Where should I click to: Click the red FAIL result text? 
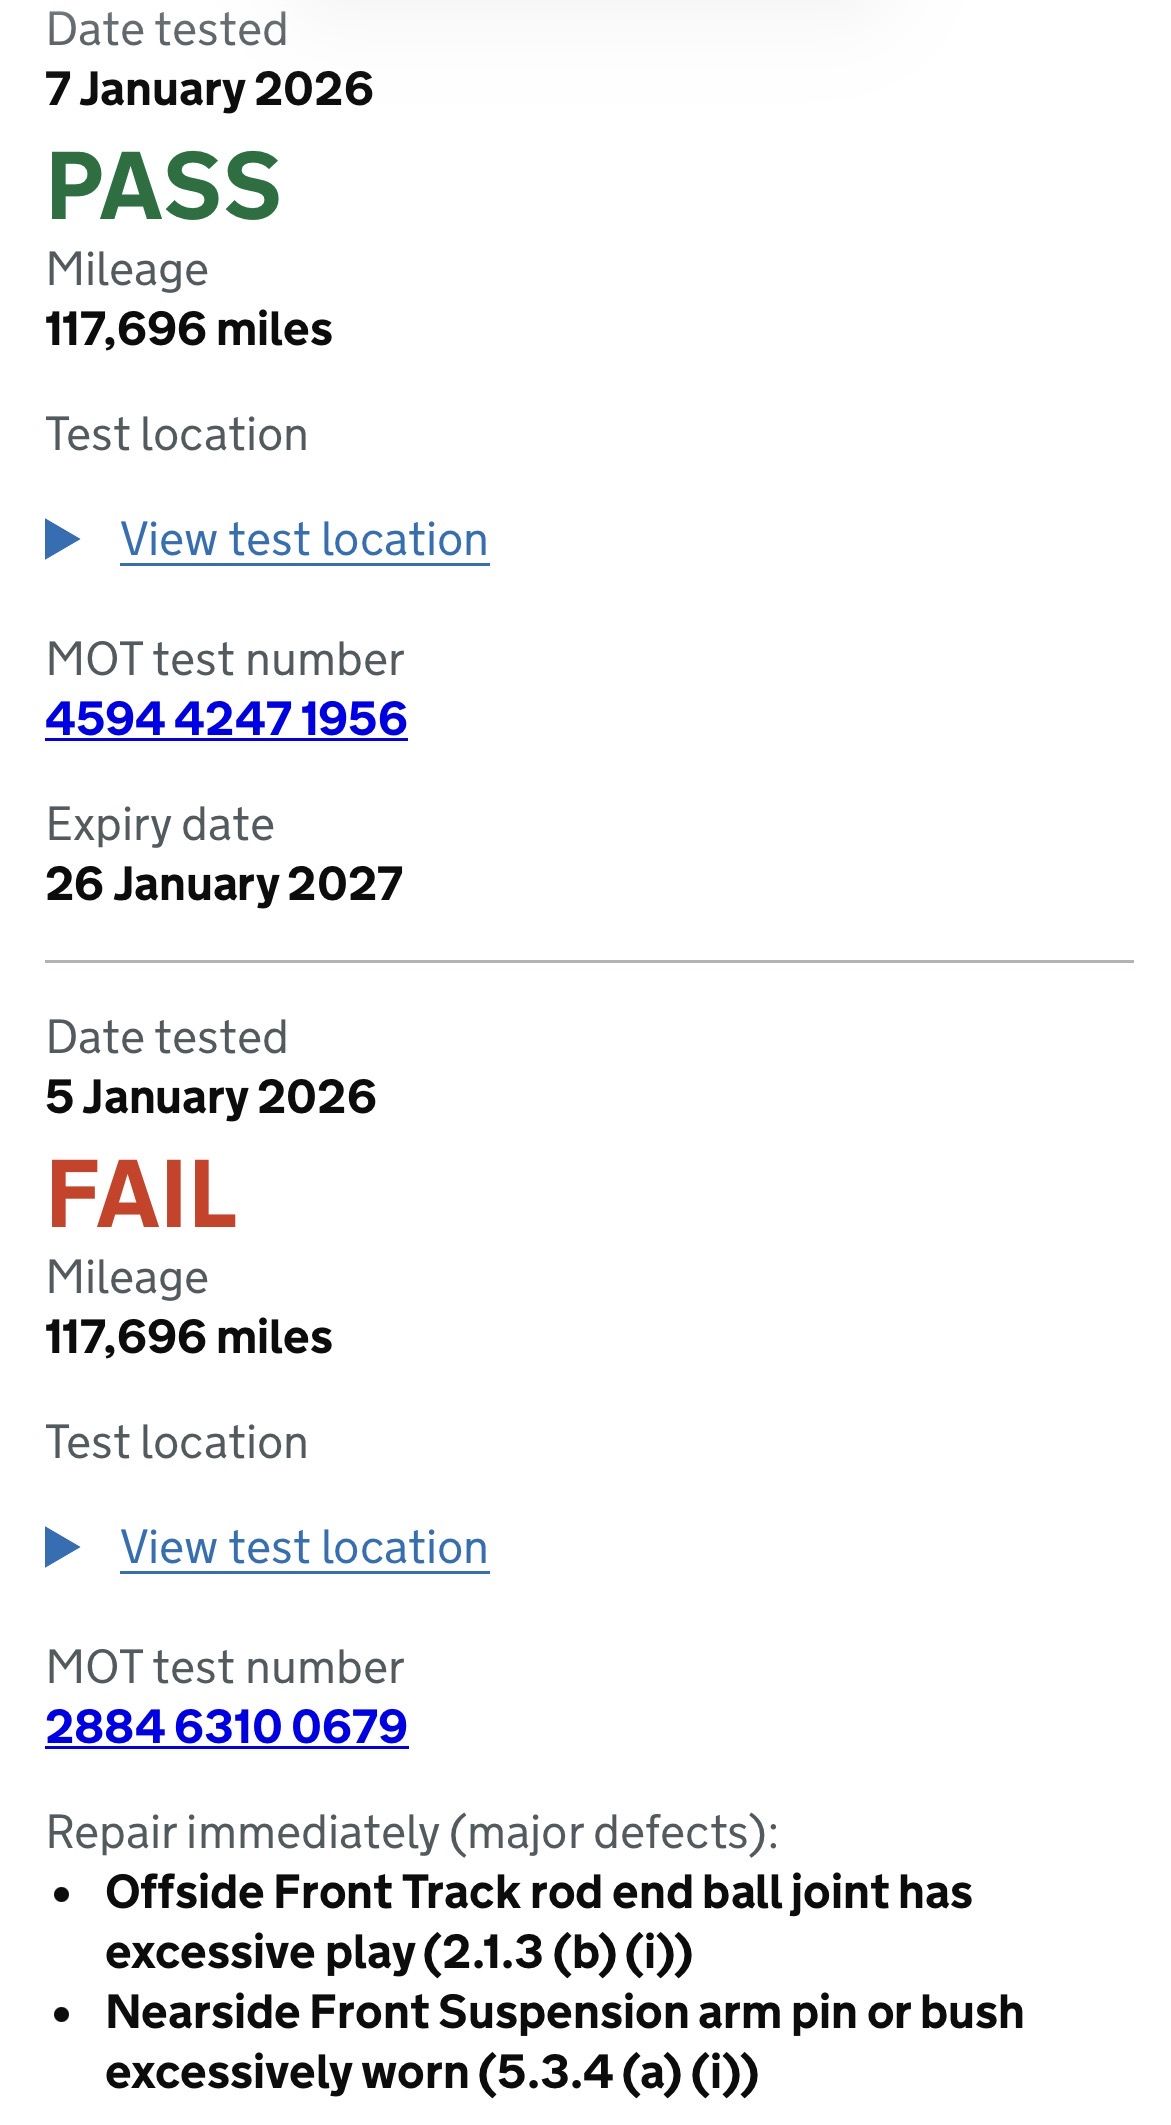142,1195
